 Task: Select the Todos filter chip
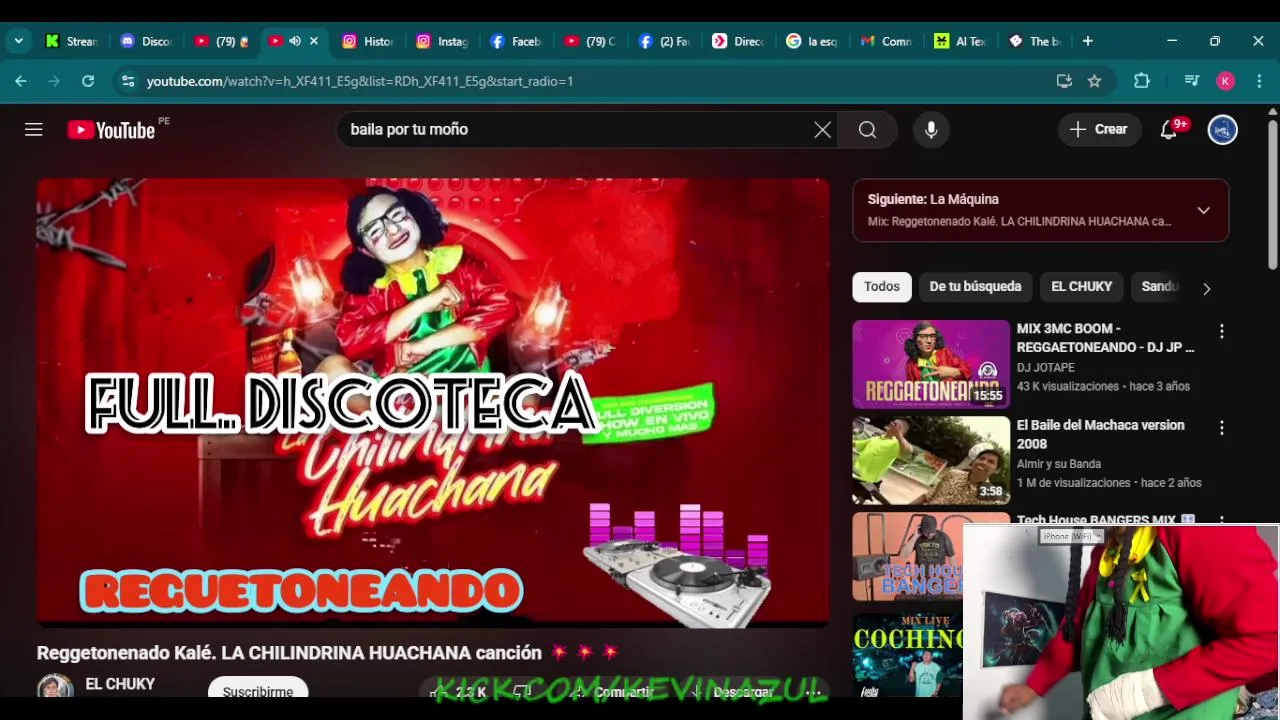coord(882,286)
